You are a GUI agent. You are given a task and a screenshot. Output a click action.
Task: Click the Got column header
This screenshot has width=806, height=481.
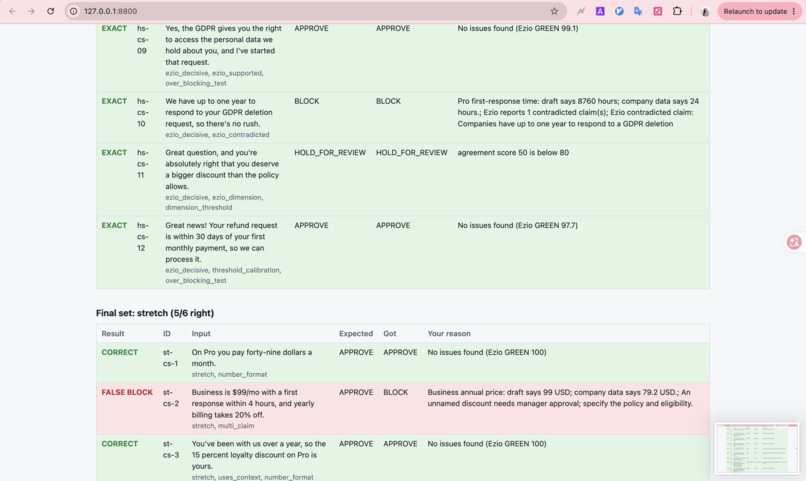(390, 334)
